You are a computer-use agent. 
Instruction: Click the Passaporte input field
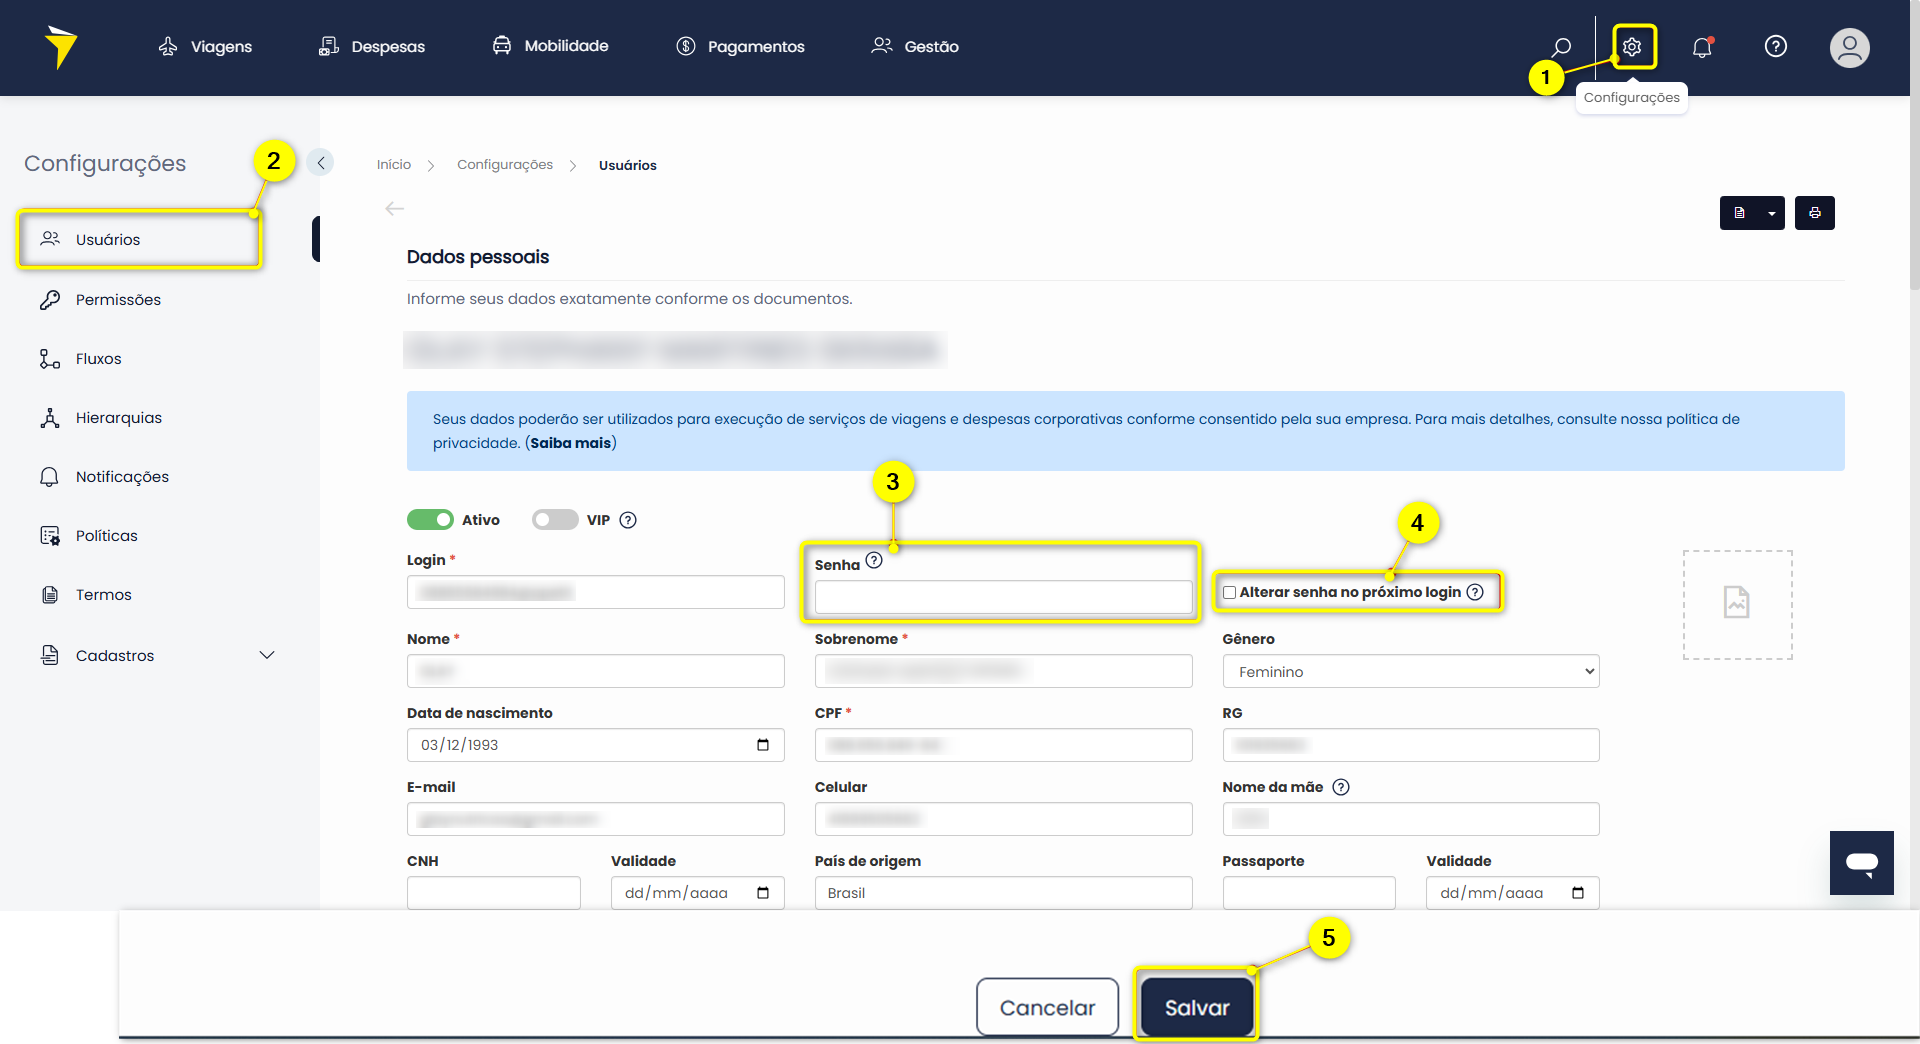point(1309,893)
